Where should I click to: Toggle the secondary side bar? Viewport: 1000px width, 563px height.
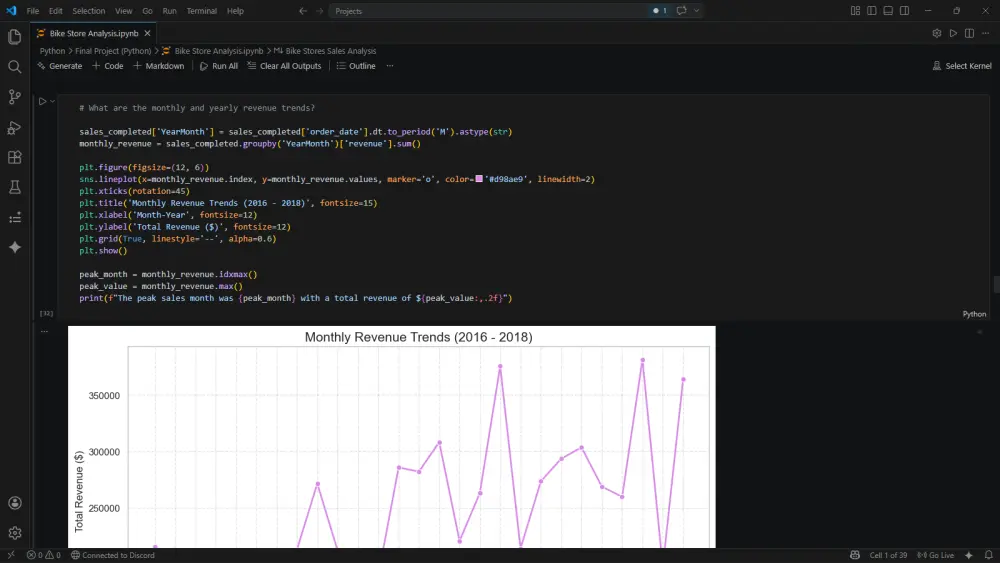click(904, 11)
